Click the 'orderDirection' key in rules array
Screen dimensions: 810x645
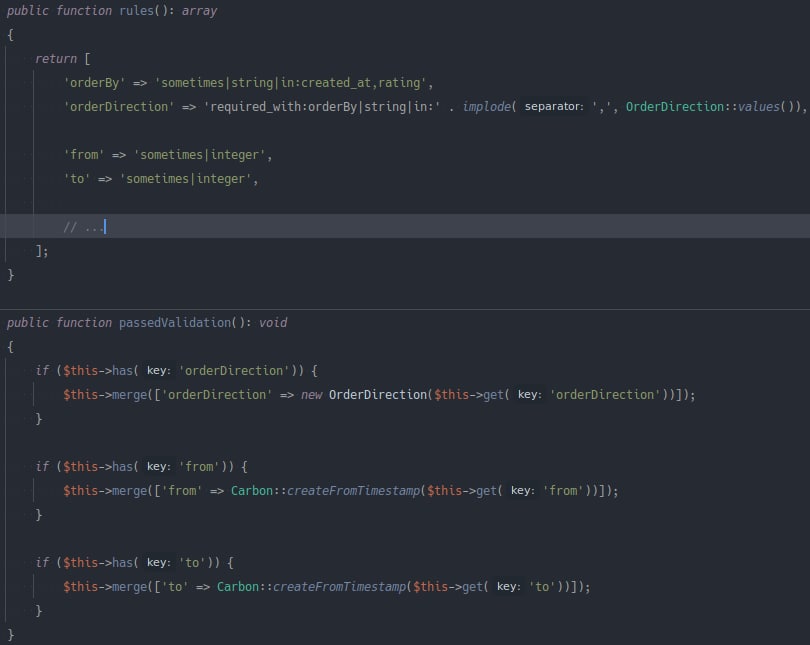pyautogui.click(x=119, y=107)
